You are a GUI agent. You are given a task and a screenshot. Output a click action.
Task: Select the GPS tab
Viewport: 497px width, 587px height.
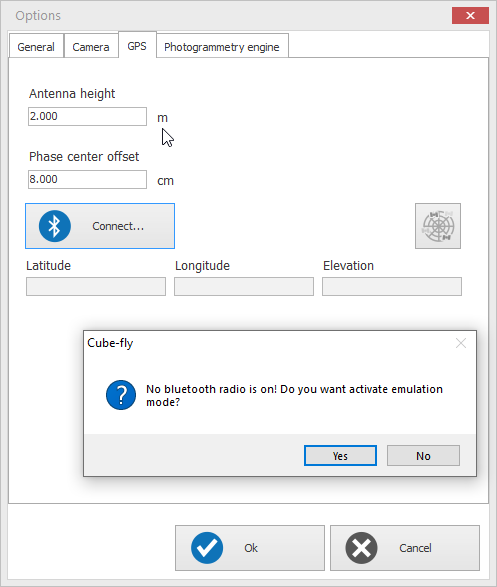point(137,46)
